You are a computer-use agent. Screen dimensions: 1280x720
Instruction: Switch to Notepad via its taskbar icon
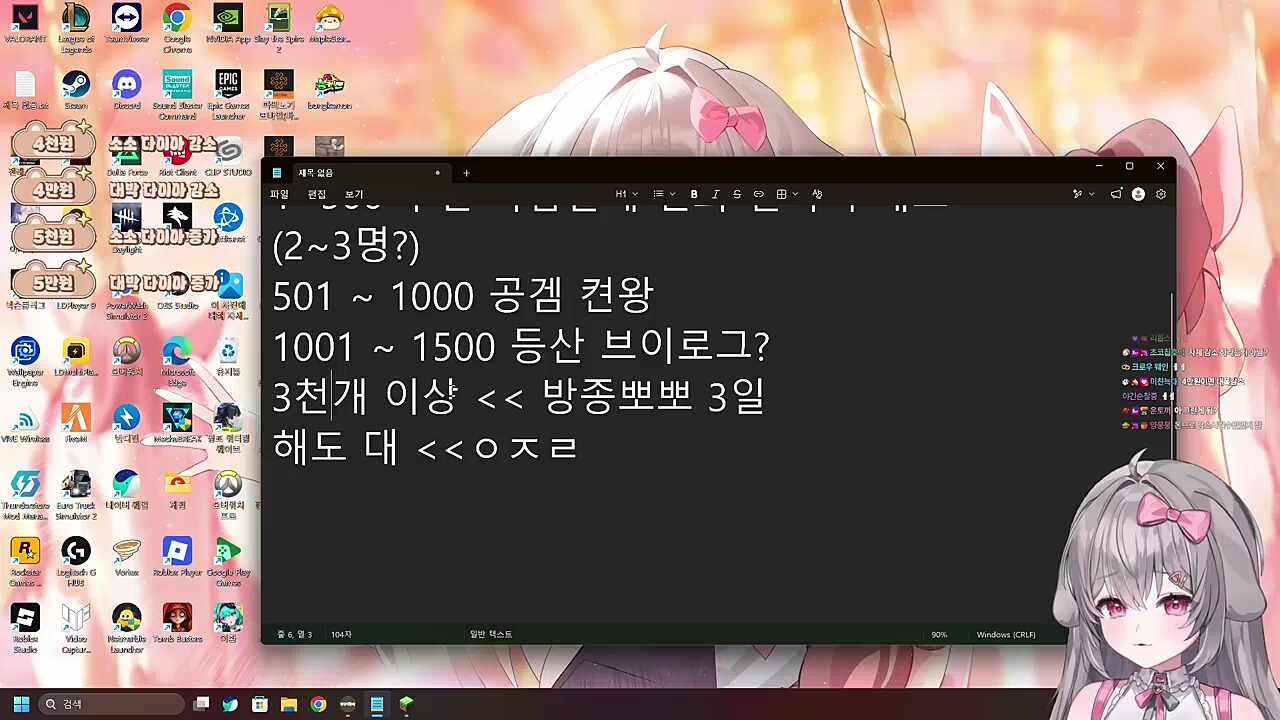coord(377,704)
